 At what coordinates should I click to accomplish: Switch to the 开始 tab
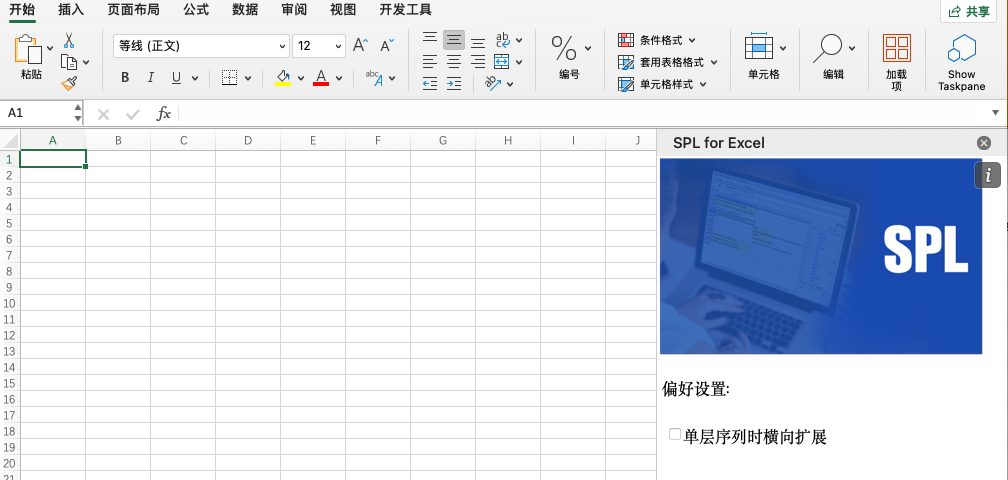tap(22, 10)
